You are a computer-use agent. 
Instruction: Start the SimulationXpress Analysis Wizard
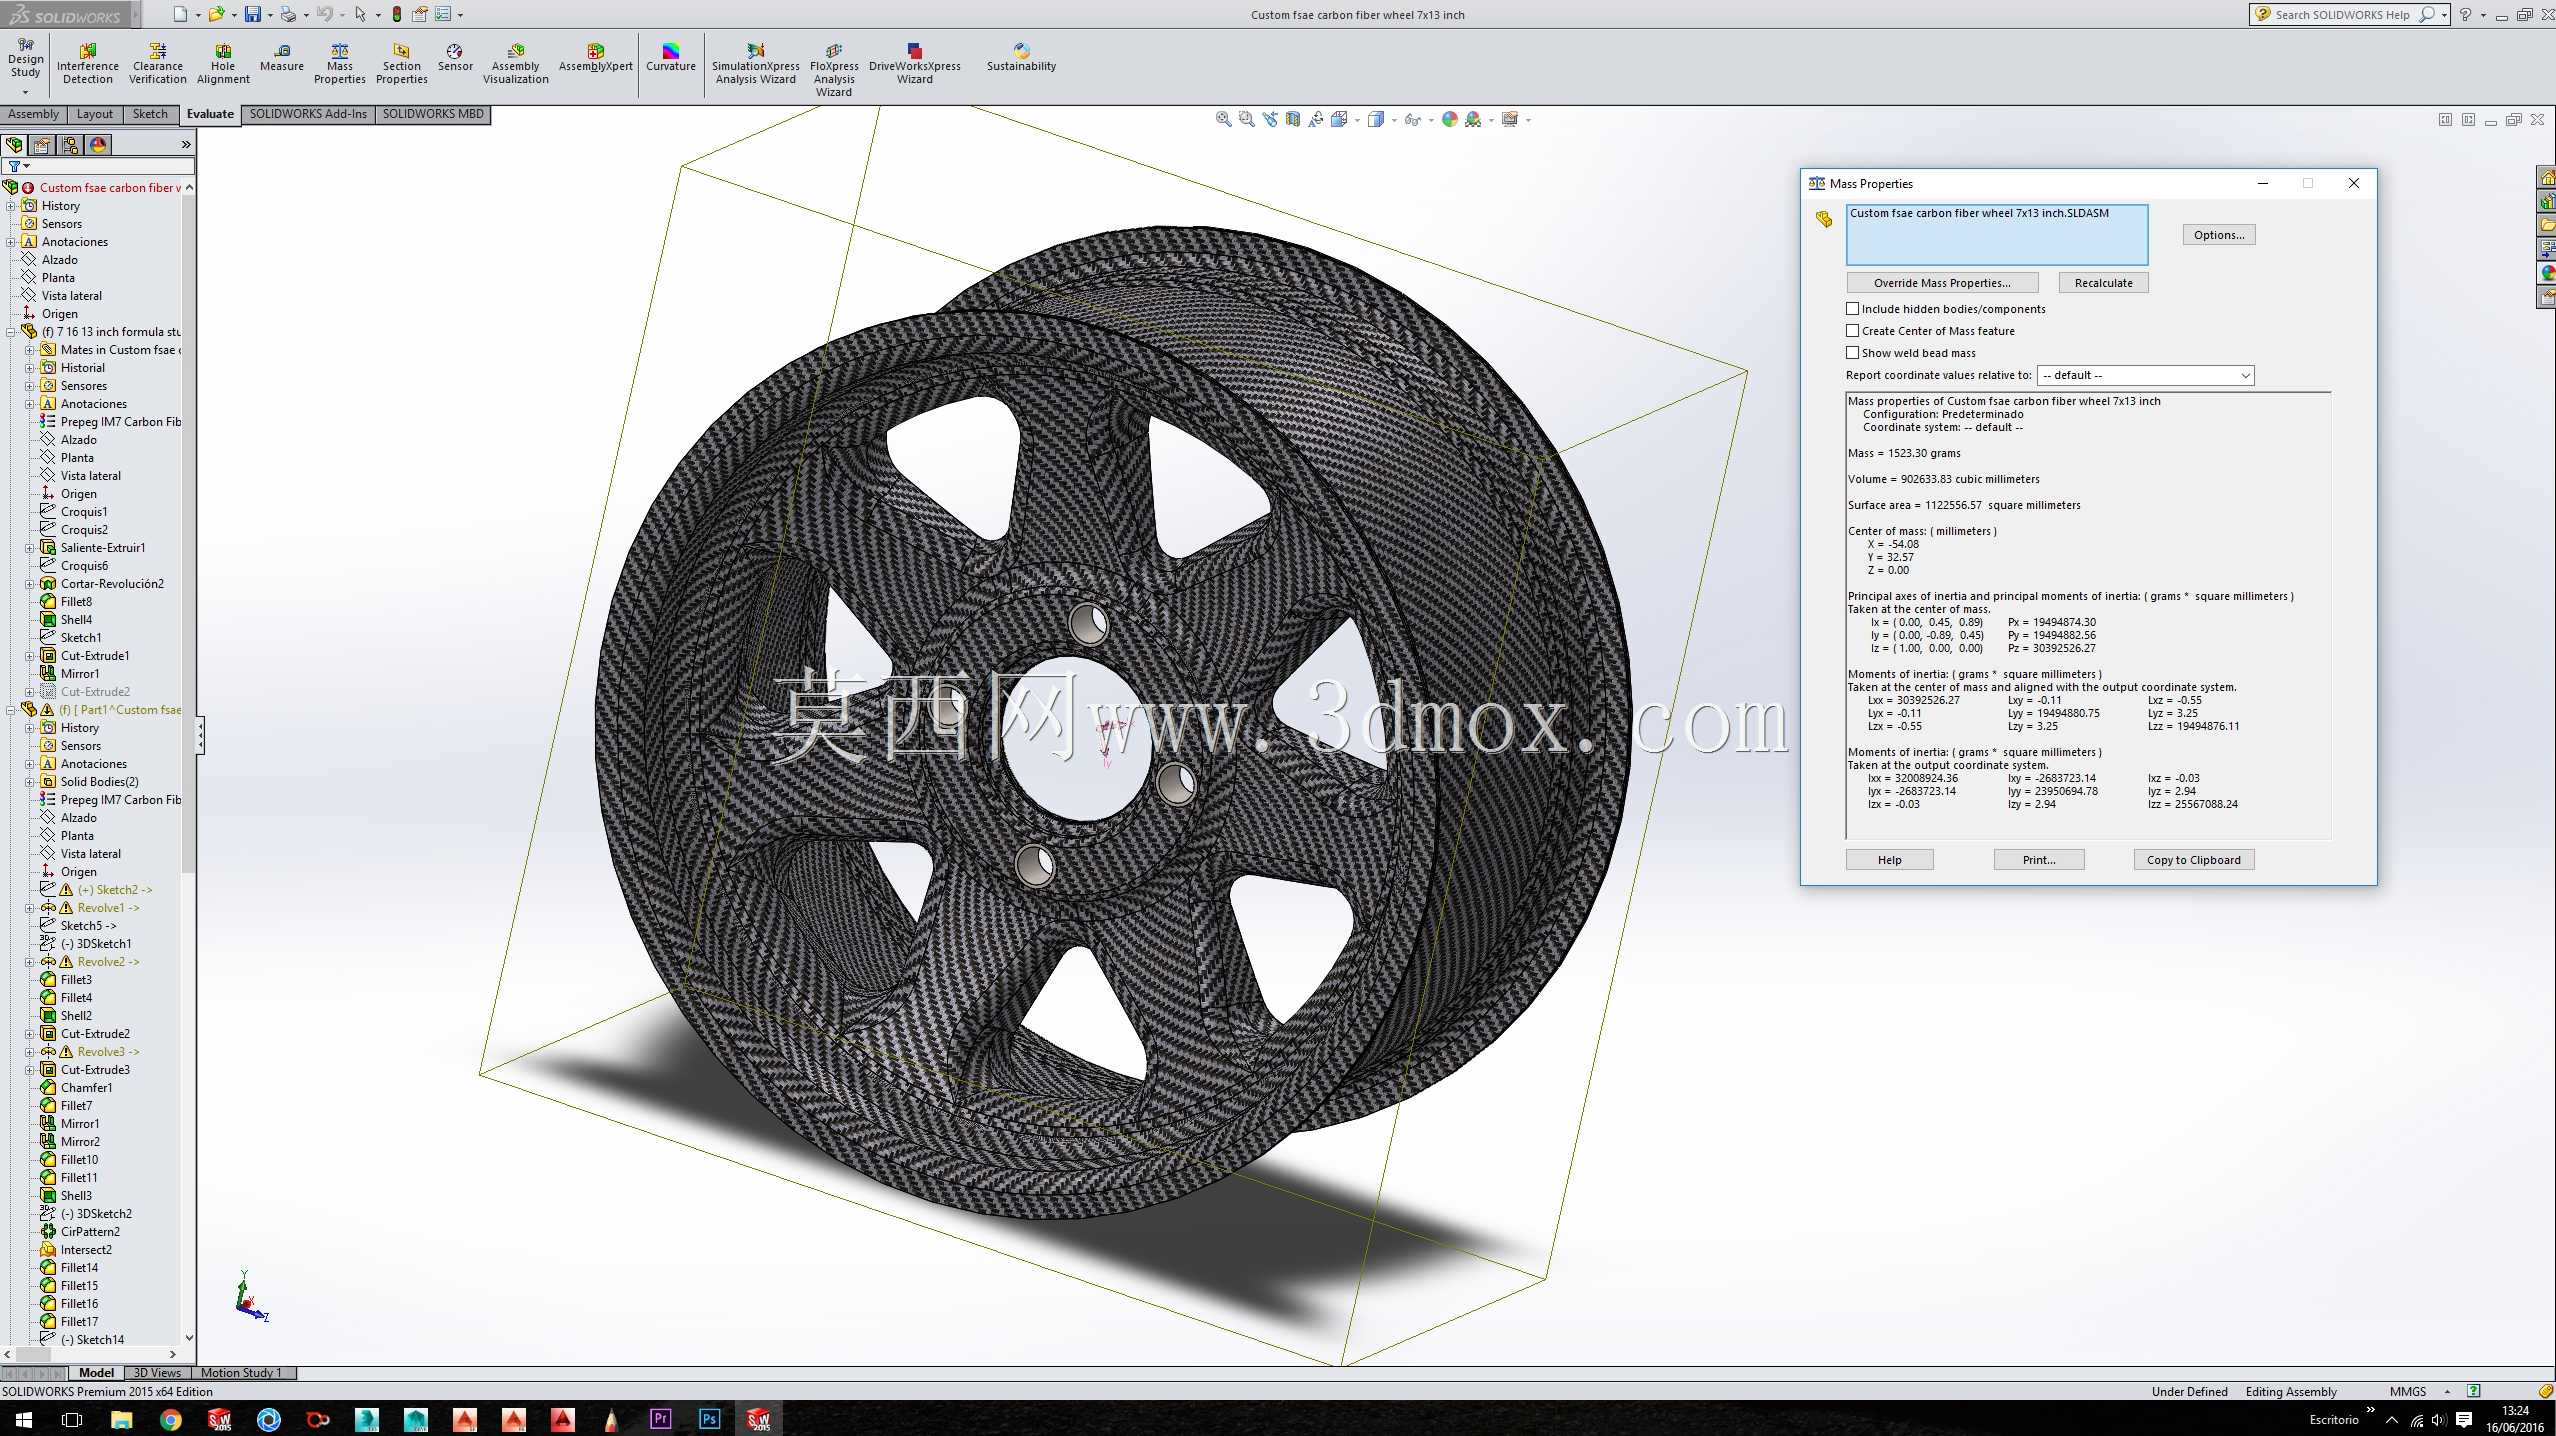(x=756, y=64)
